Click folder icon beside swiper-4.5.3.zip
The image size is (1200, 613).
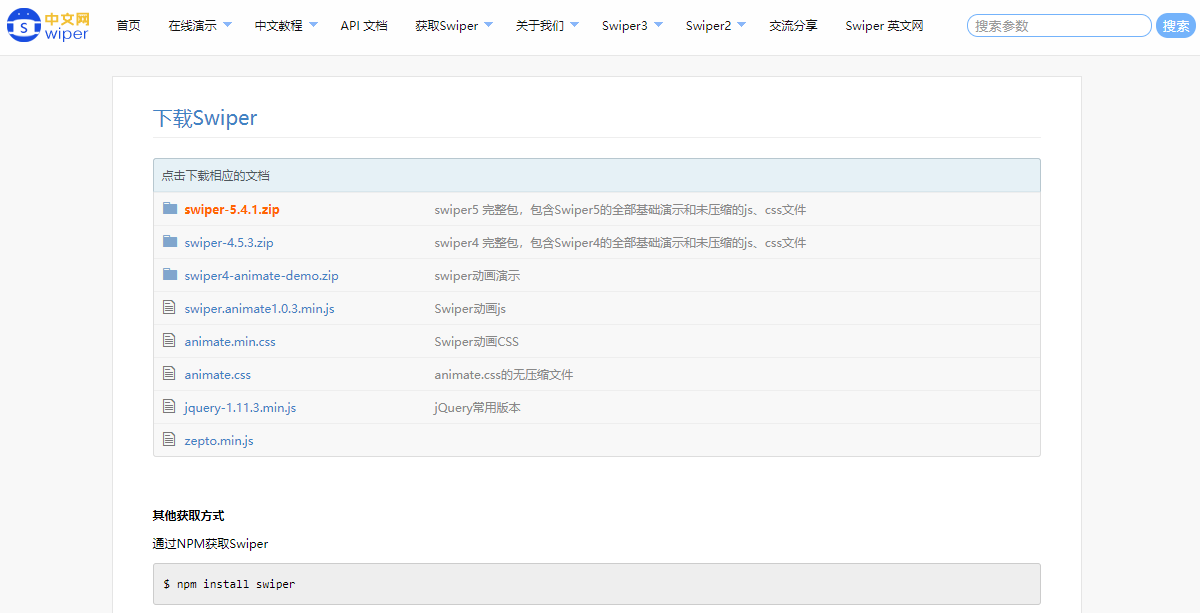coord(169,242)
